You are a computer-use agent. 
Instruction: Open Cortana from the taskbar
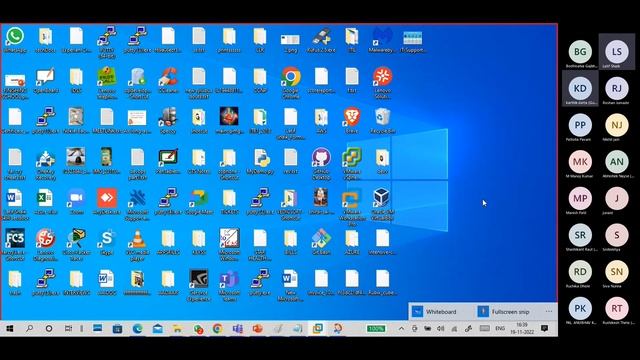[x=49, y=329]
